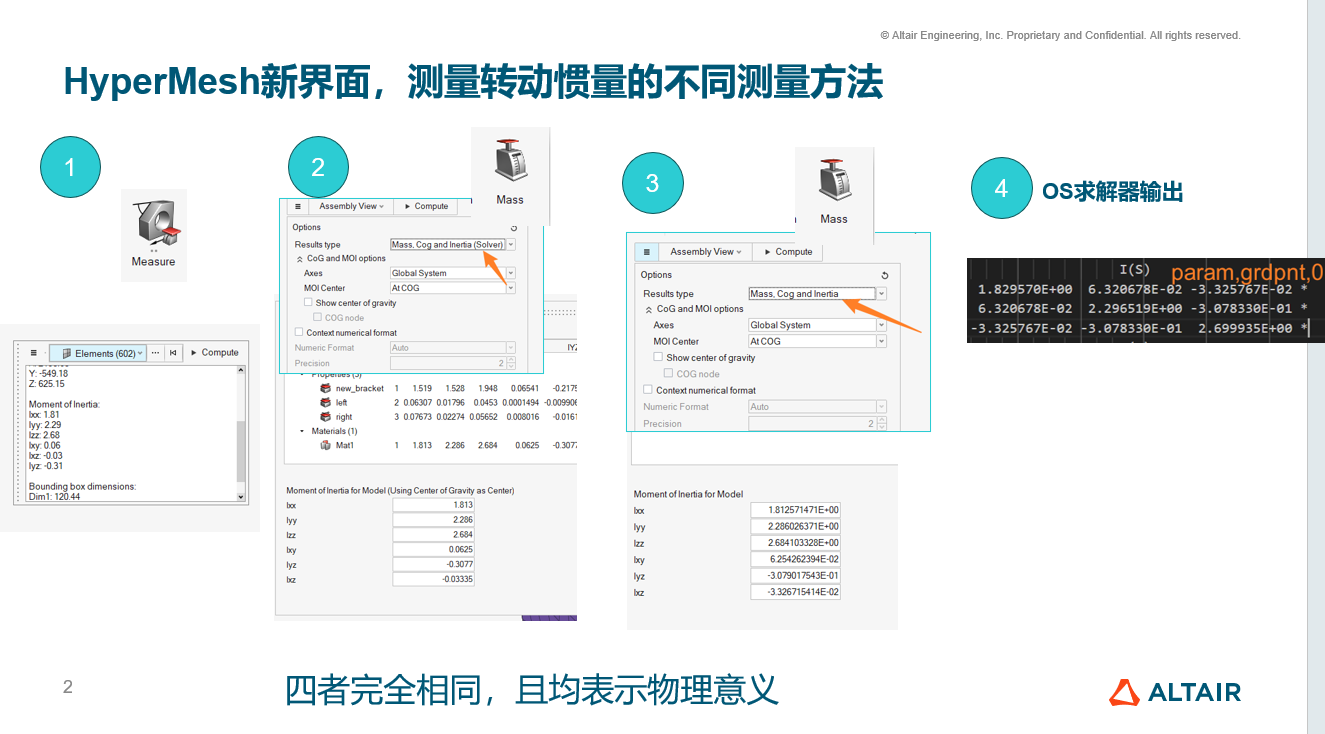Viewport: 1325px width, 734px height.
Task: Click the refresh icon in Options panel 3
Action: (884, 274)
